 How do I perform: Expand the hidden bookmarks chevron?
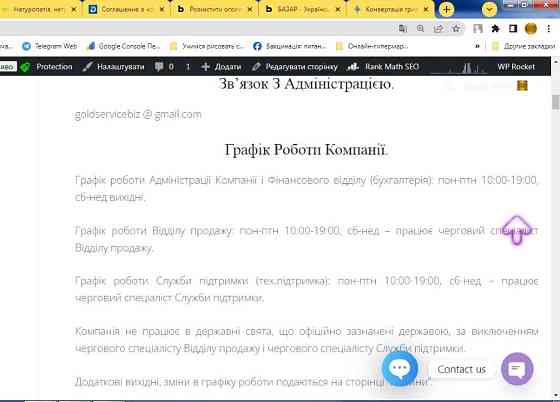tap(477, 46)
